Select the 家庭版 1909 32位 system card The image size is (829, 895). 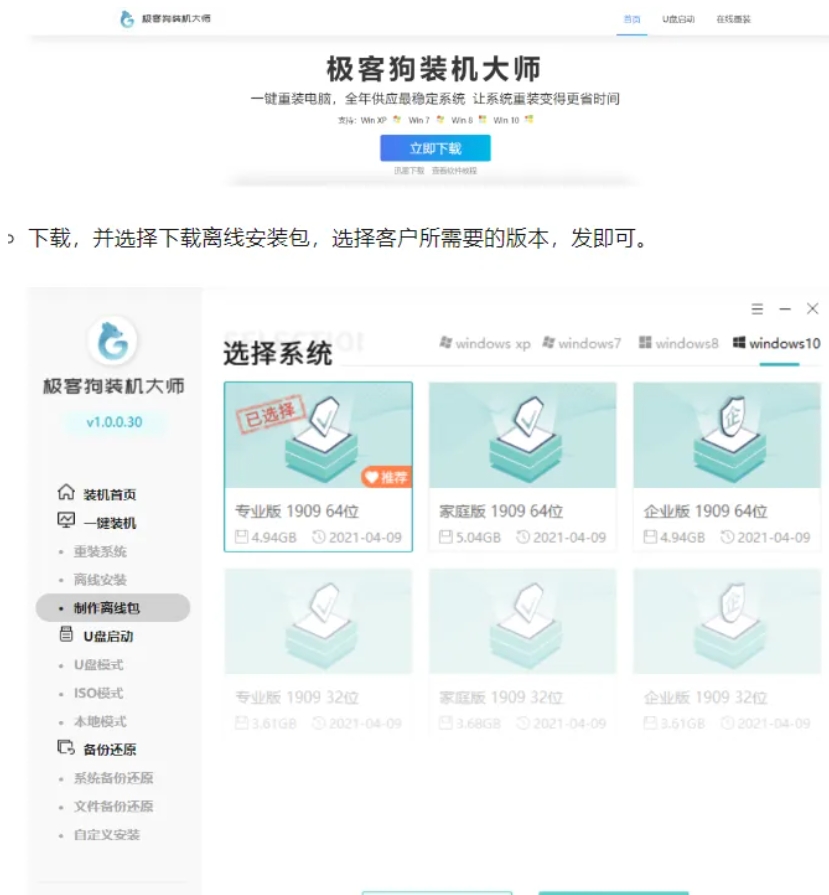(522, 651)
